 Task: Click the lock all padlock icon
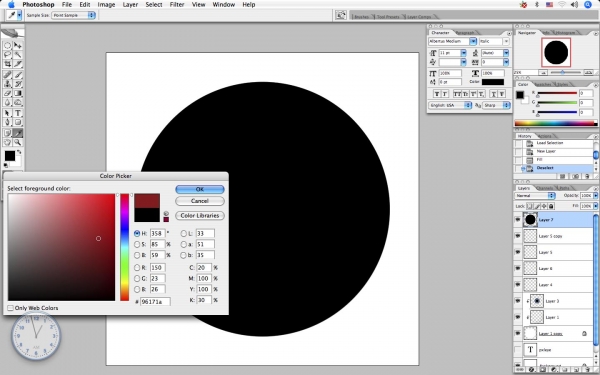(551, 206)
